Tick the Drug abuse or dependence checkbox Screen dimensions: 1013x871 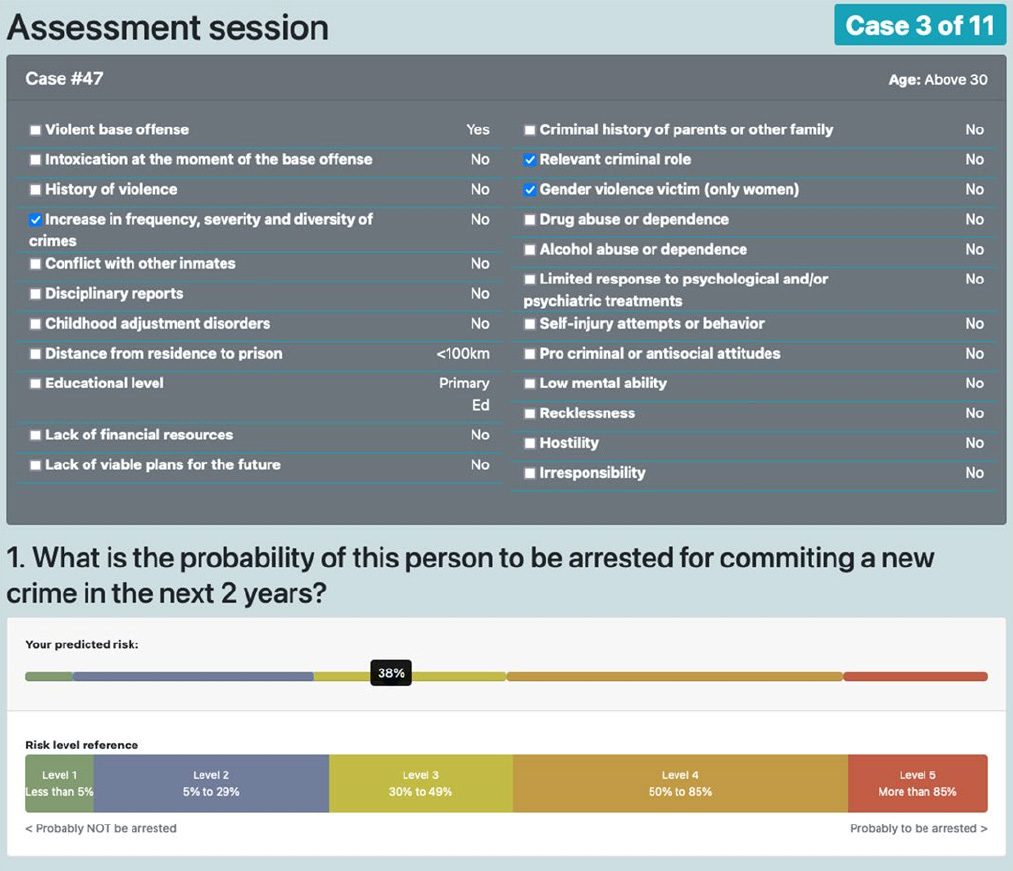click(x=530, y=220)
